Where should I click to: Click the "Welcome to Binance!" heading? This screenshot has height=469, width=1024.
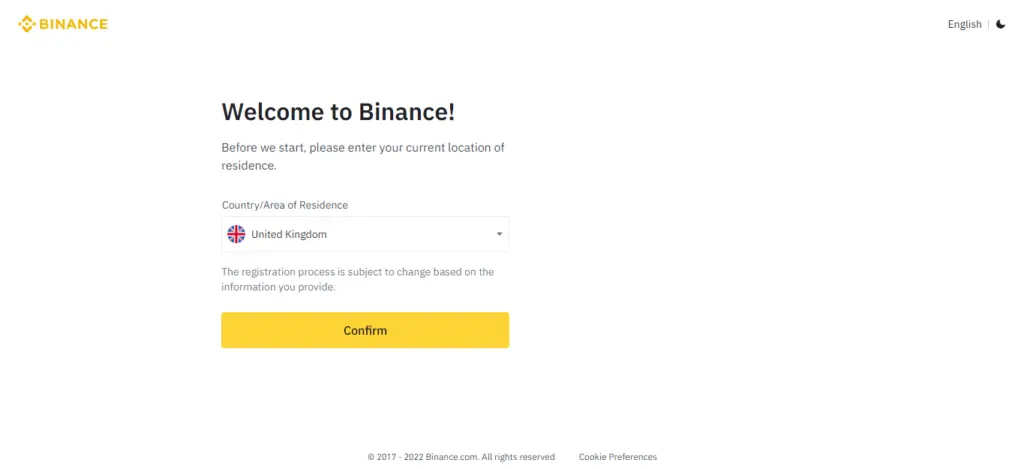338,111
